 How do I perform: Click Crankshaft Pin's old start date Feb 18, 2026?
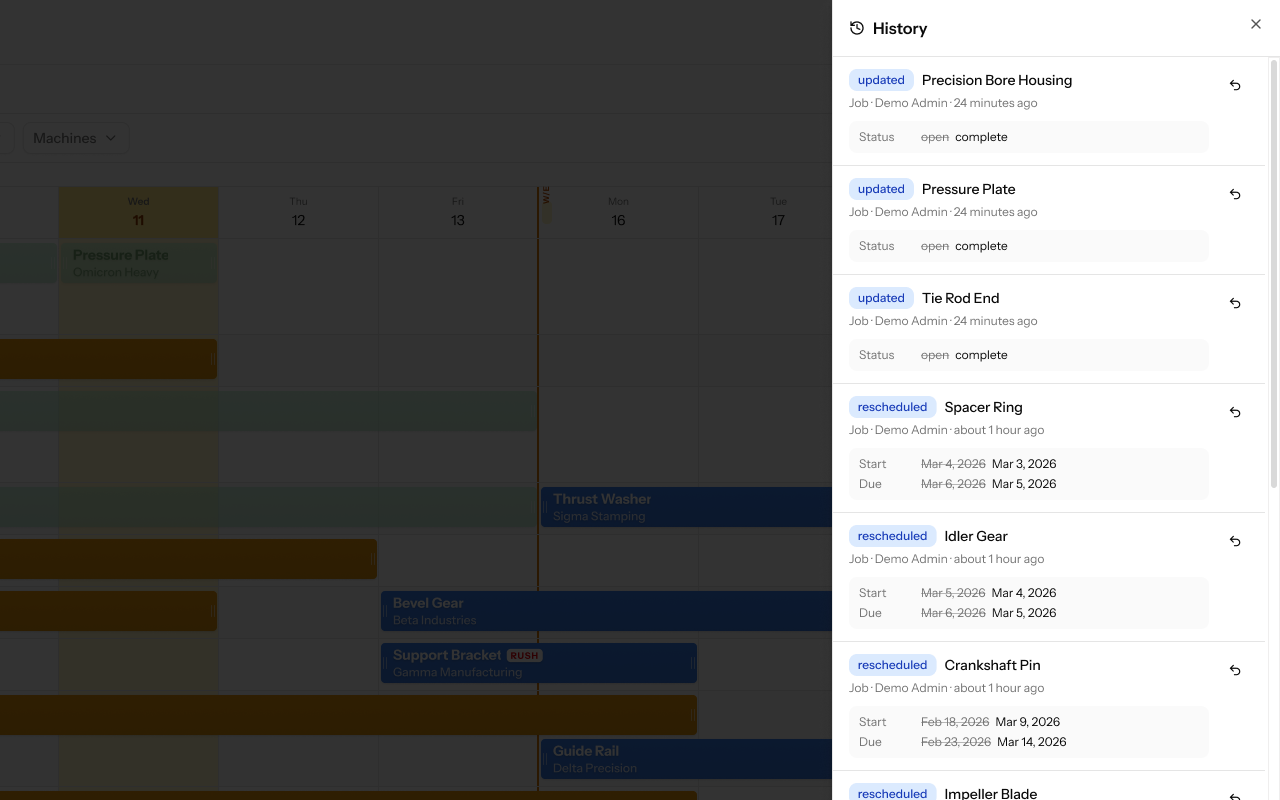(955, 722)
